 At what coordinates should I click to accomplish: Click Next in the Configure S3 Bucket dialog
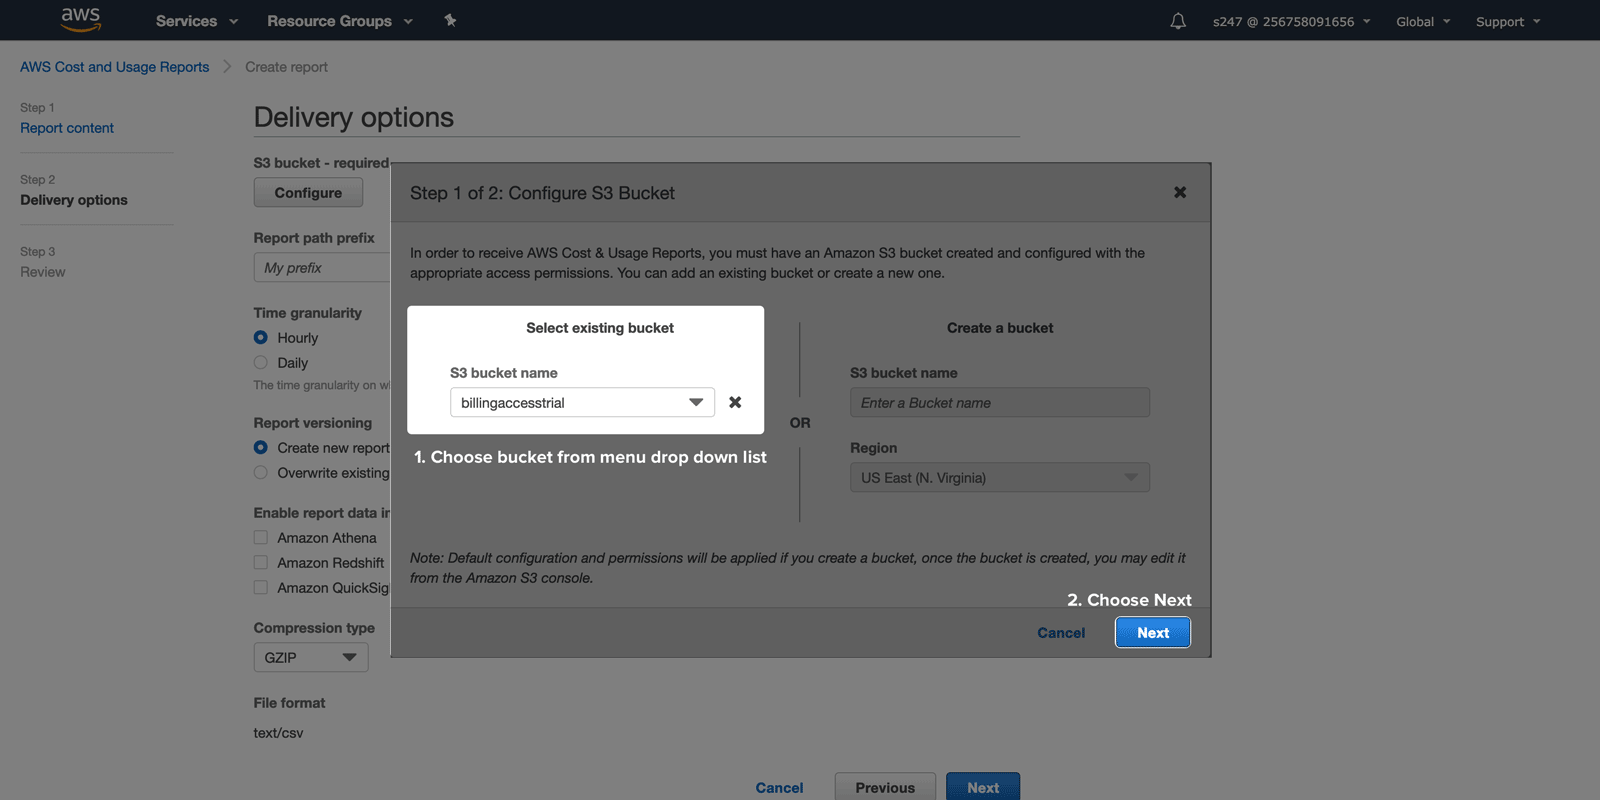point(1153,632)
